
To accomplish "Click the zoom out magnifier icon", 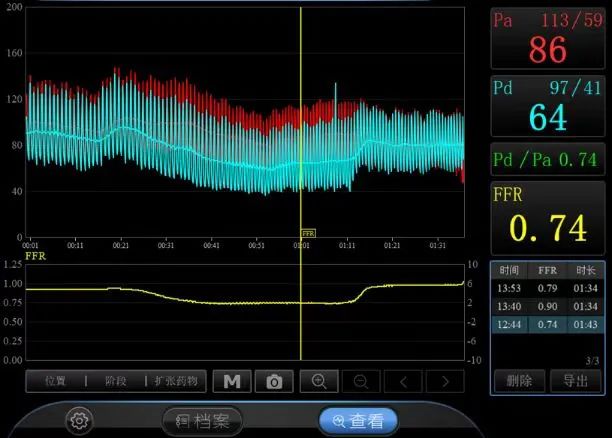I will (361, 381).
